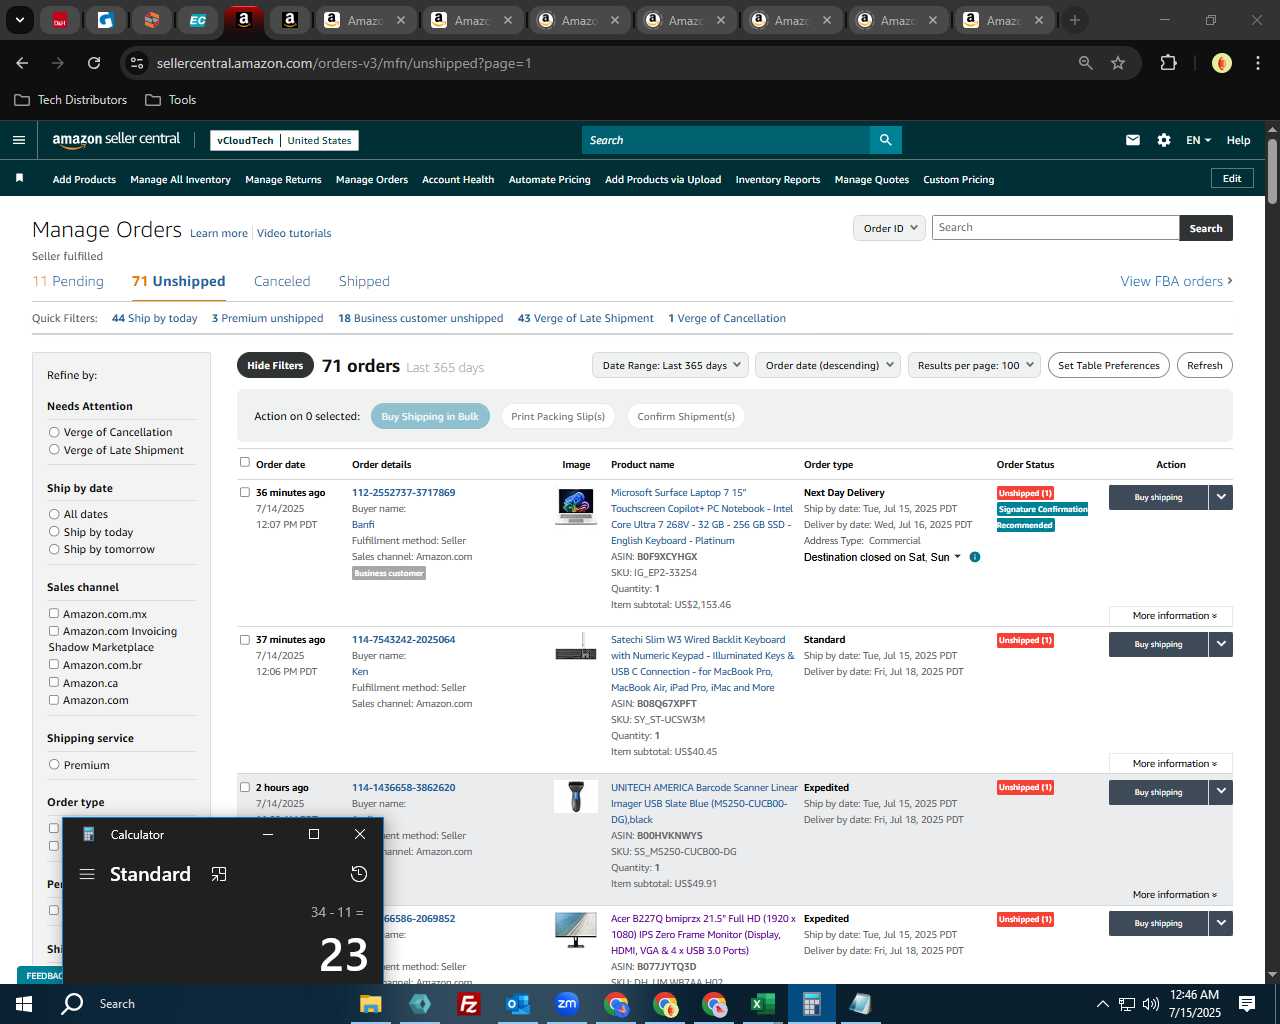Open Zoom from the taskbar
Image resolution: width=1280 pixels, height=1024 pixels.
tap(567, 1004)
